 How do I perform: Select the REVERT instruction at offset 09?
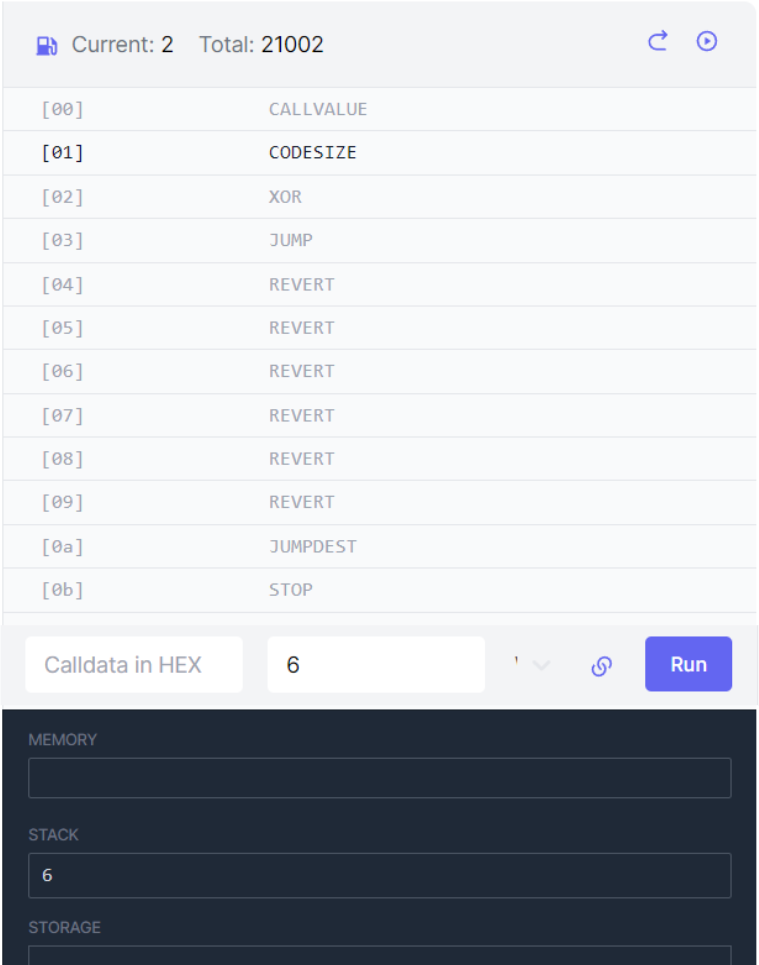pos(379,502)
